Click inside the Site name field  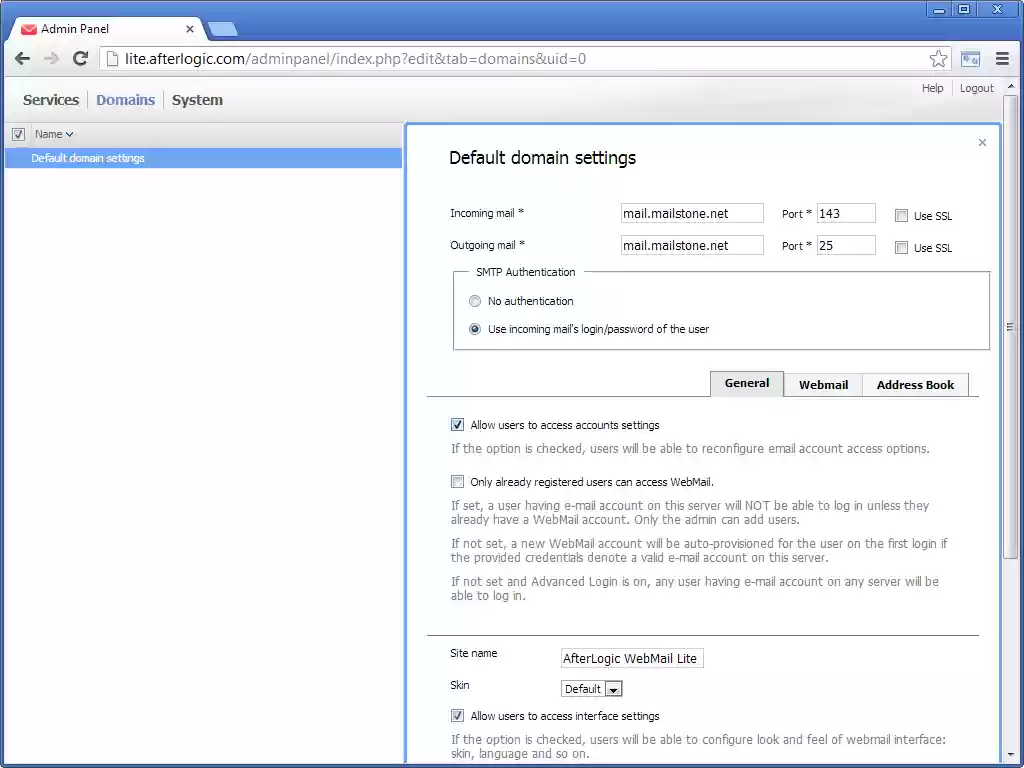click(631, 658)
